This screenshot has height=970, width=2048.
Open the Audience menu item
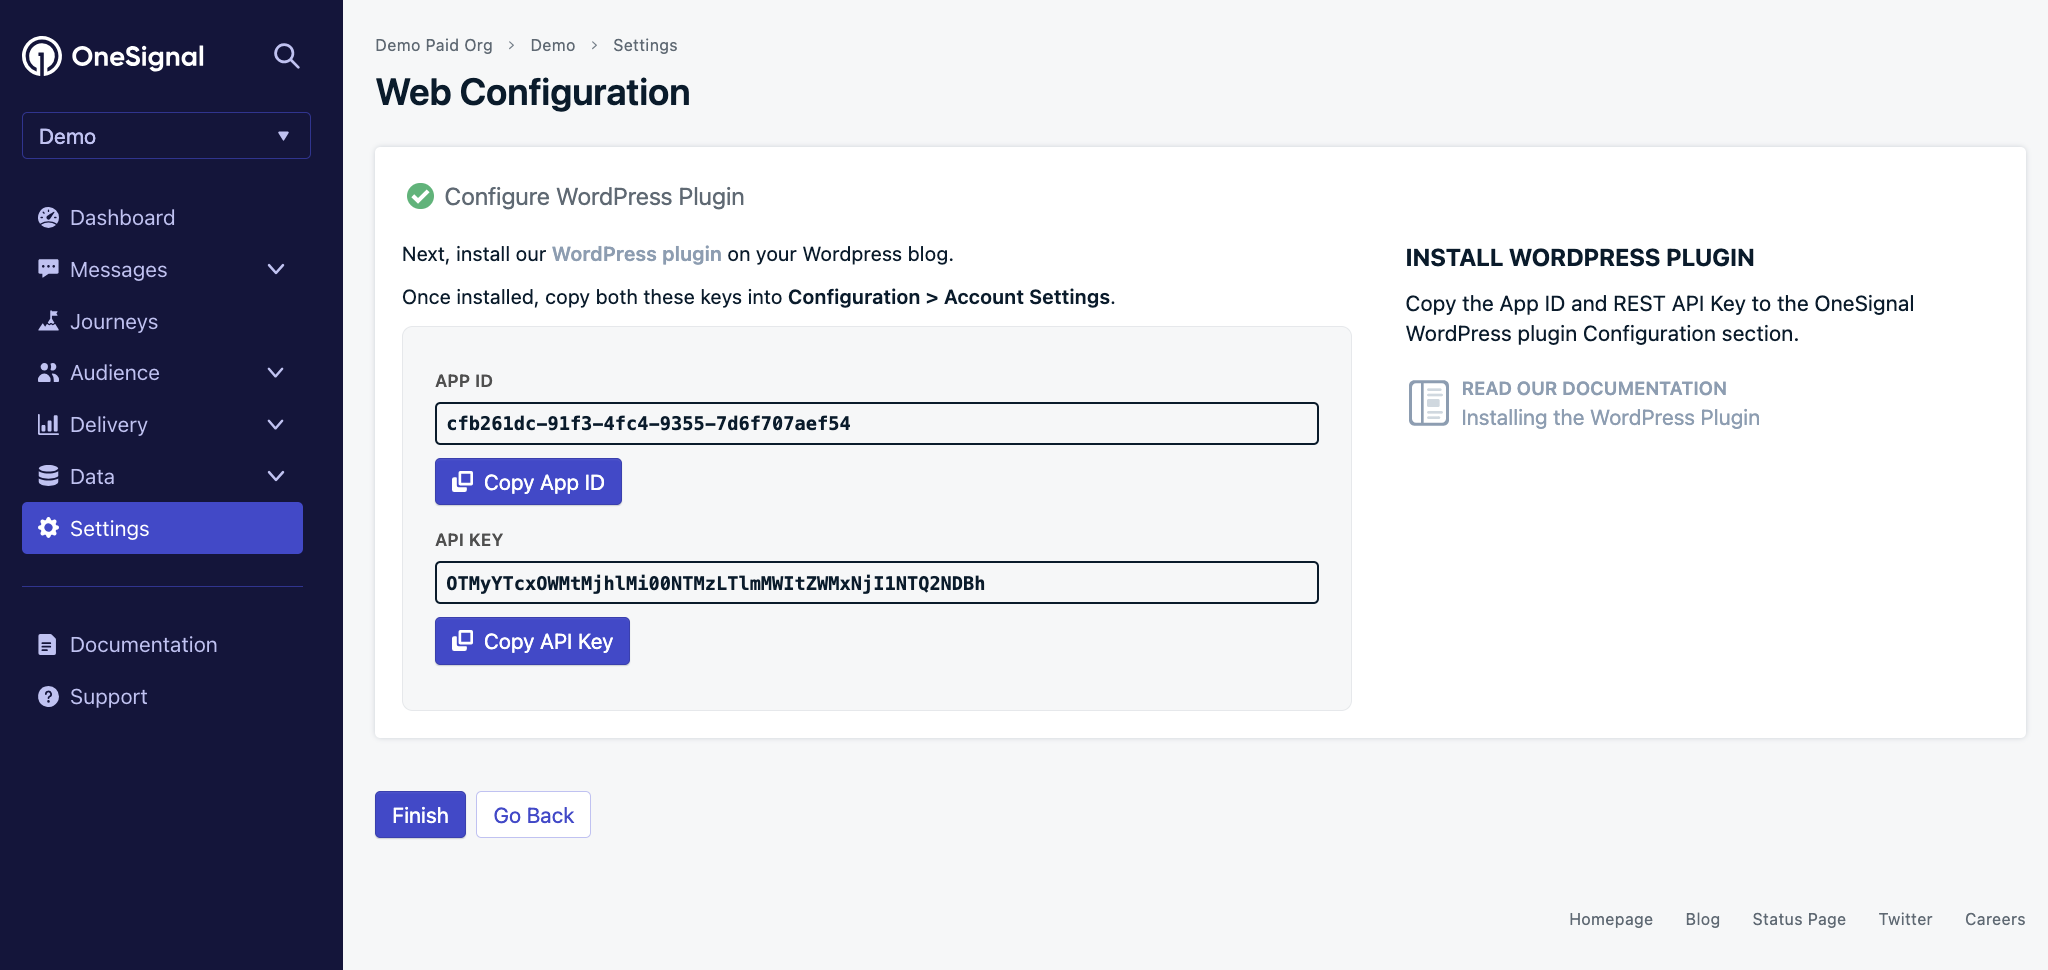(x=114, y=372)
